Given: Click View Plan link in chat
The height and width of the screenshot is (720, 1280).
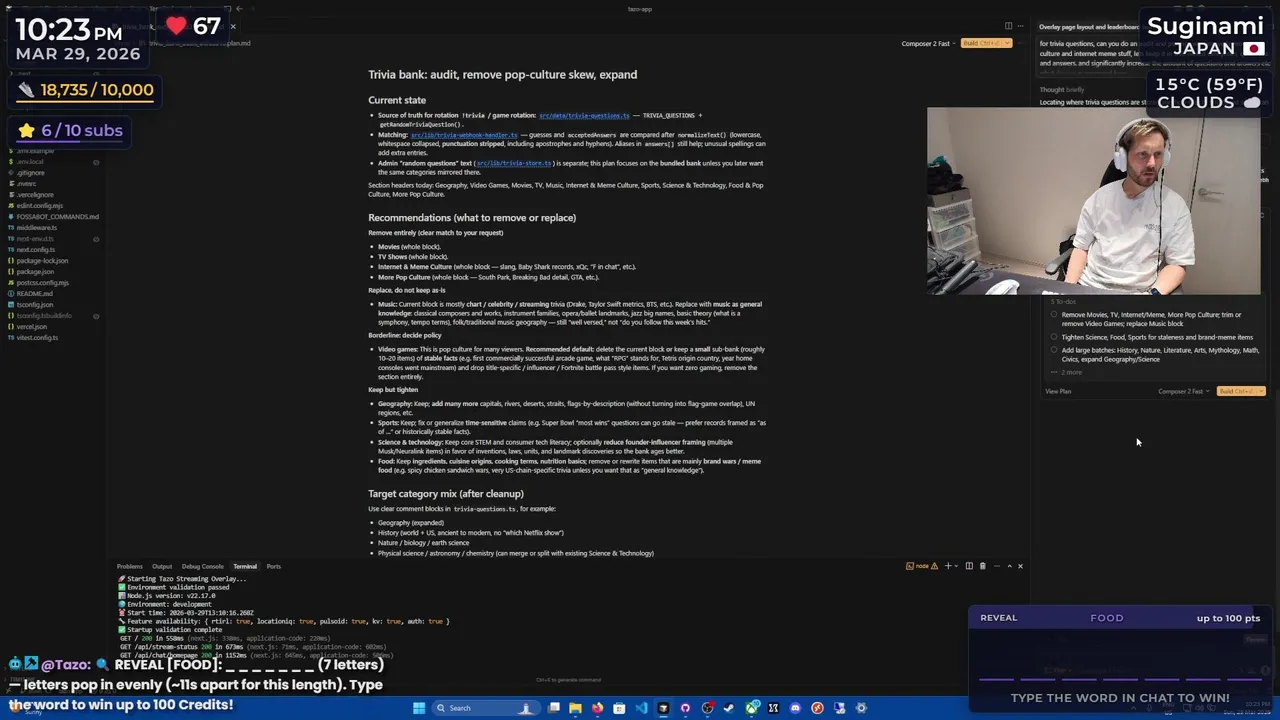Looking at the screenshot, I should pos(1057,391).
